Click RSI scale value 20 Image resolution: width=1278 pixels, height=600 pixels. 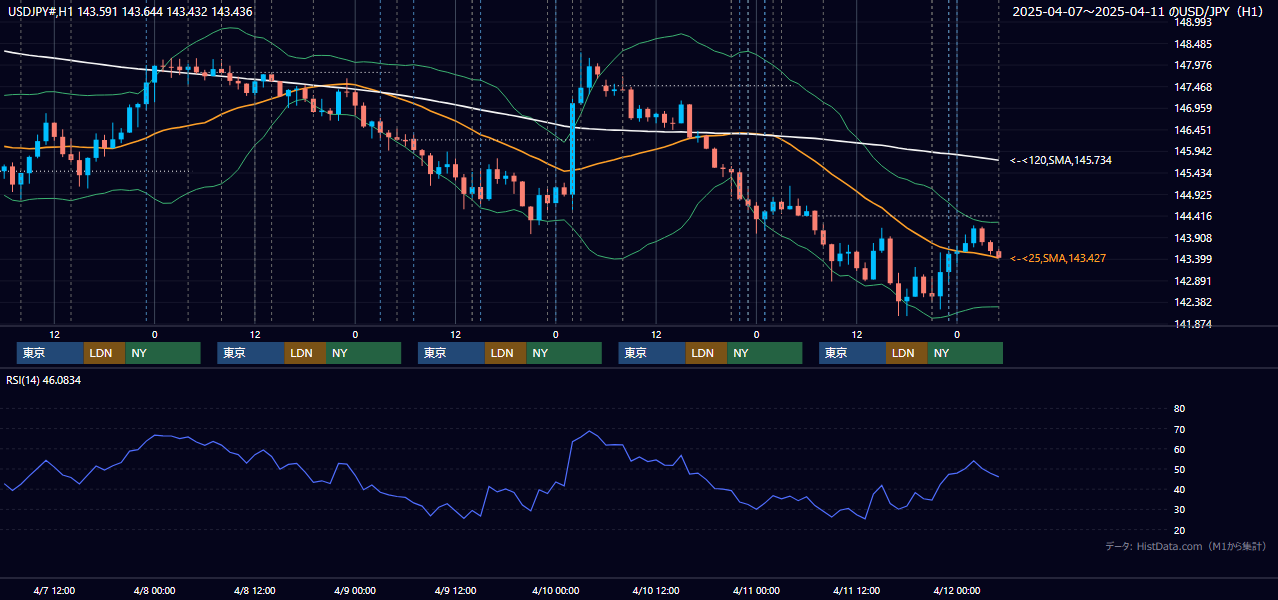point(1179,530)
